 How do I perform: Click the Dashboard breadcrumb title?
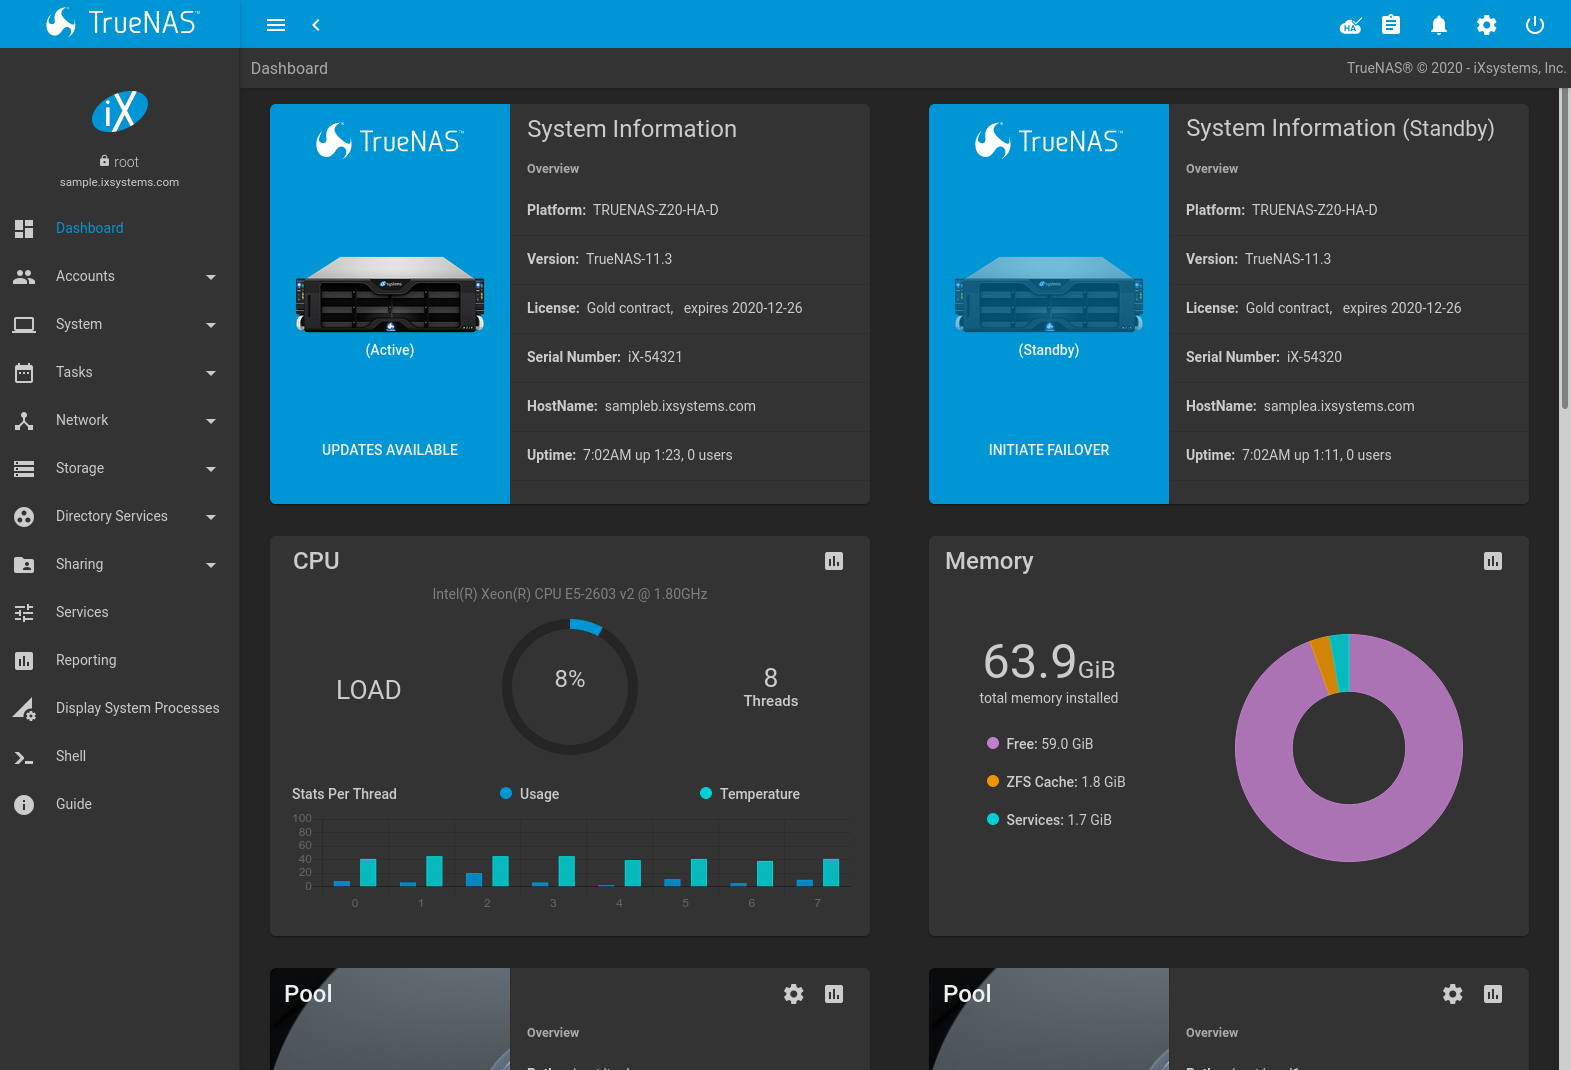[289, 68]
